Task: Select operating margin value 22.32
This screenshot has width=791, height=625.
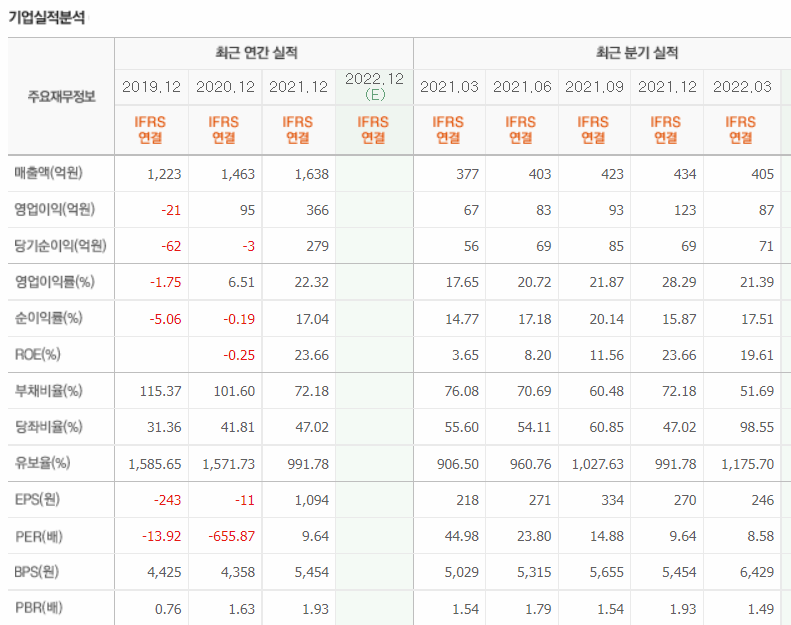Action: click(312, 282)
